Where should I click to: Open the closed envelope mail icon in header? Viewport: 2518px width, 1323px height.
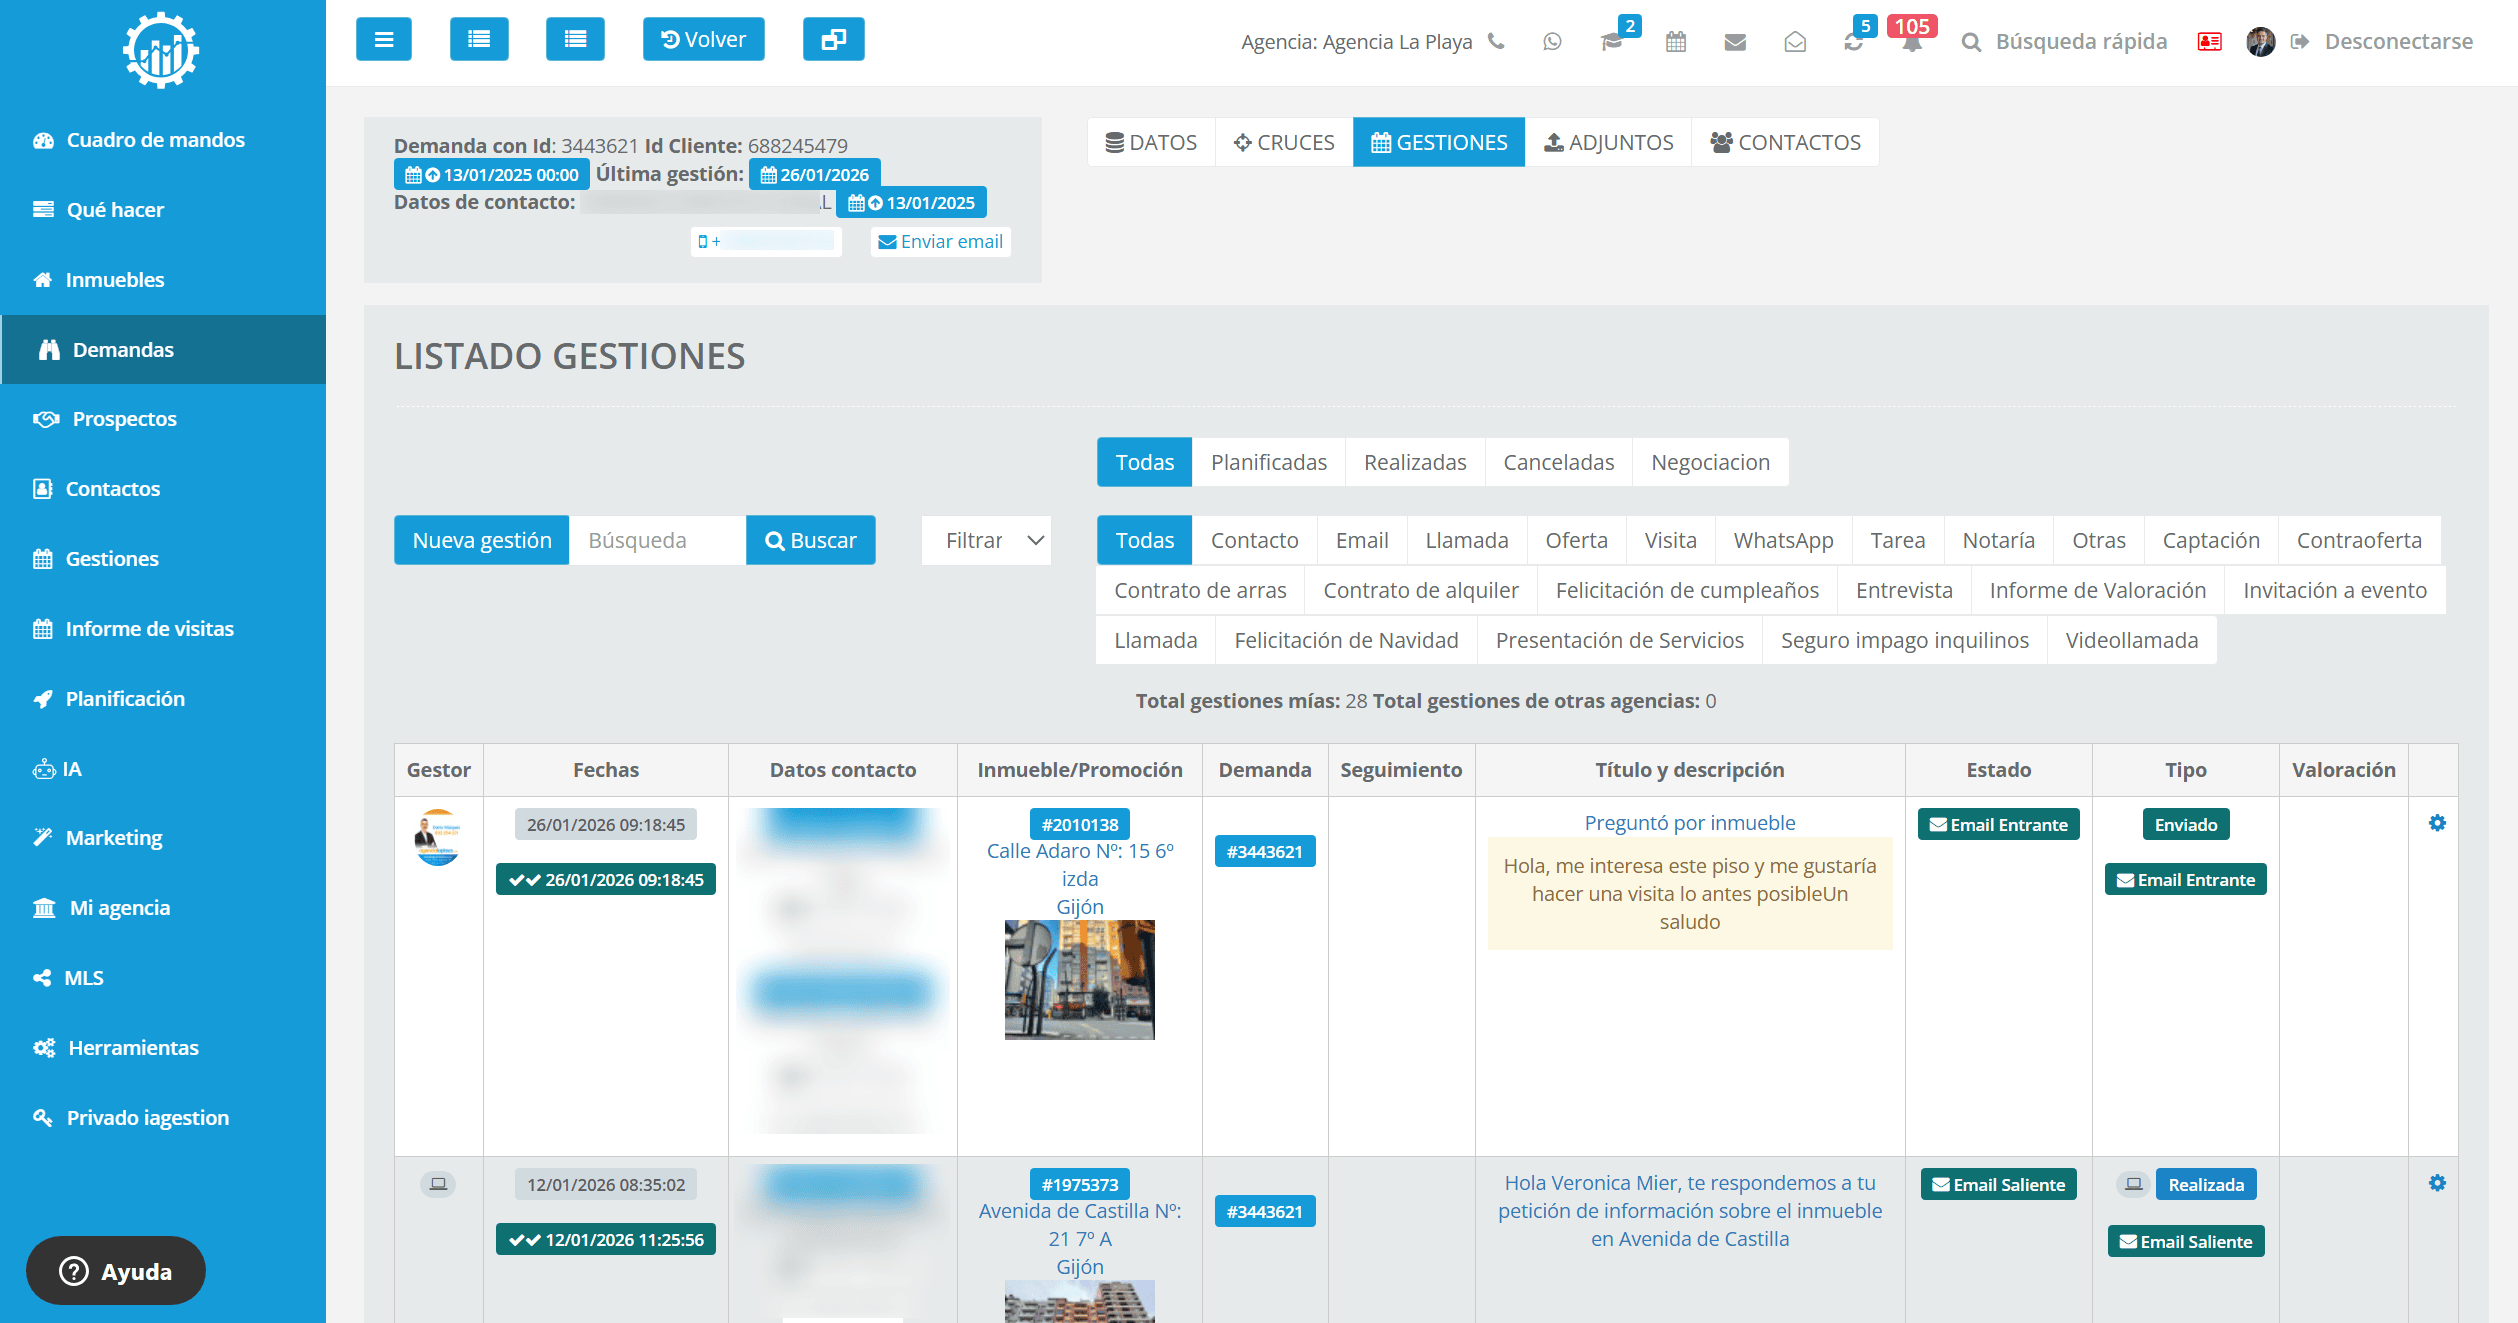pos(1735,42)
